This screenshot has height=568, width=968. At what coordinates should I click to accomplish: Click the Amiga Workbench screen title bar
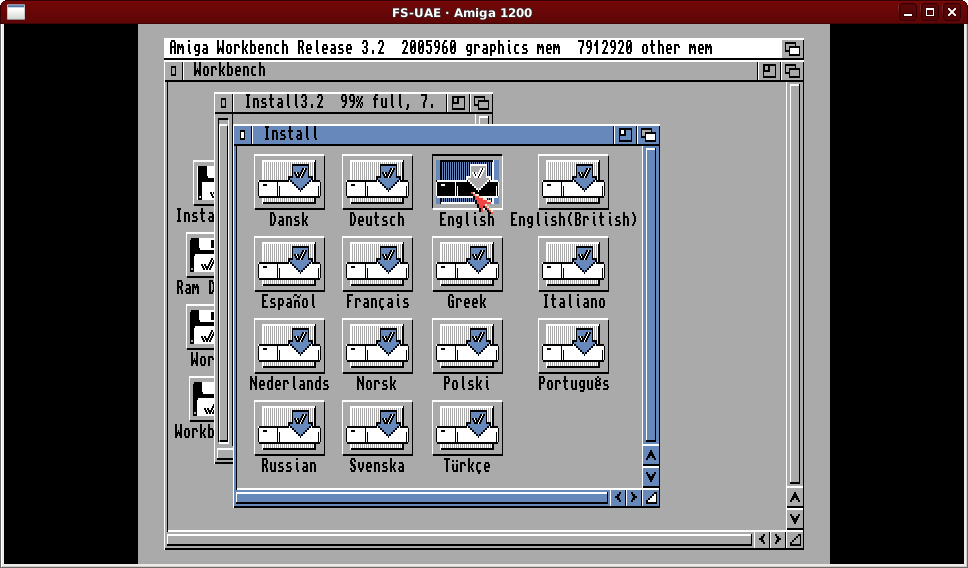click(472, 48)
